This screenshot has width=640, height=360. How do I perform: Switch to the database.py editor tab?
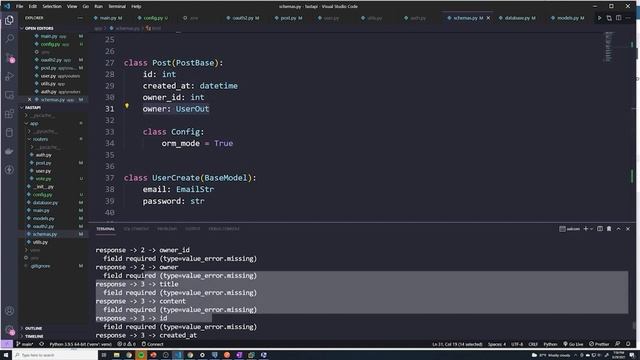[517, 18]
